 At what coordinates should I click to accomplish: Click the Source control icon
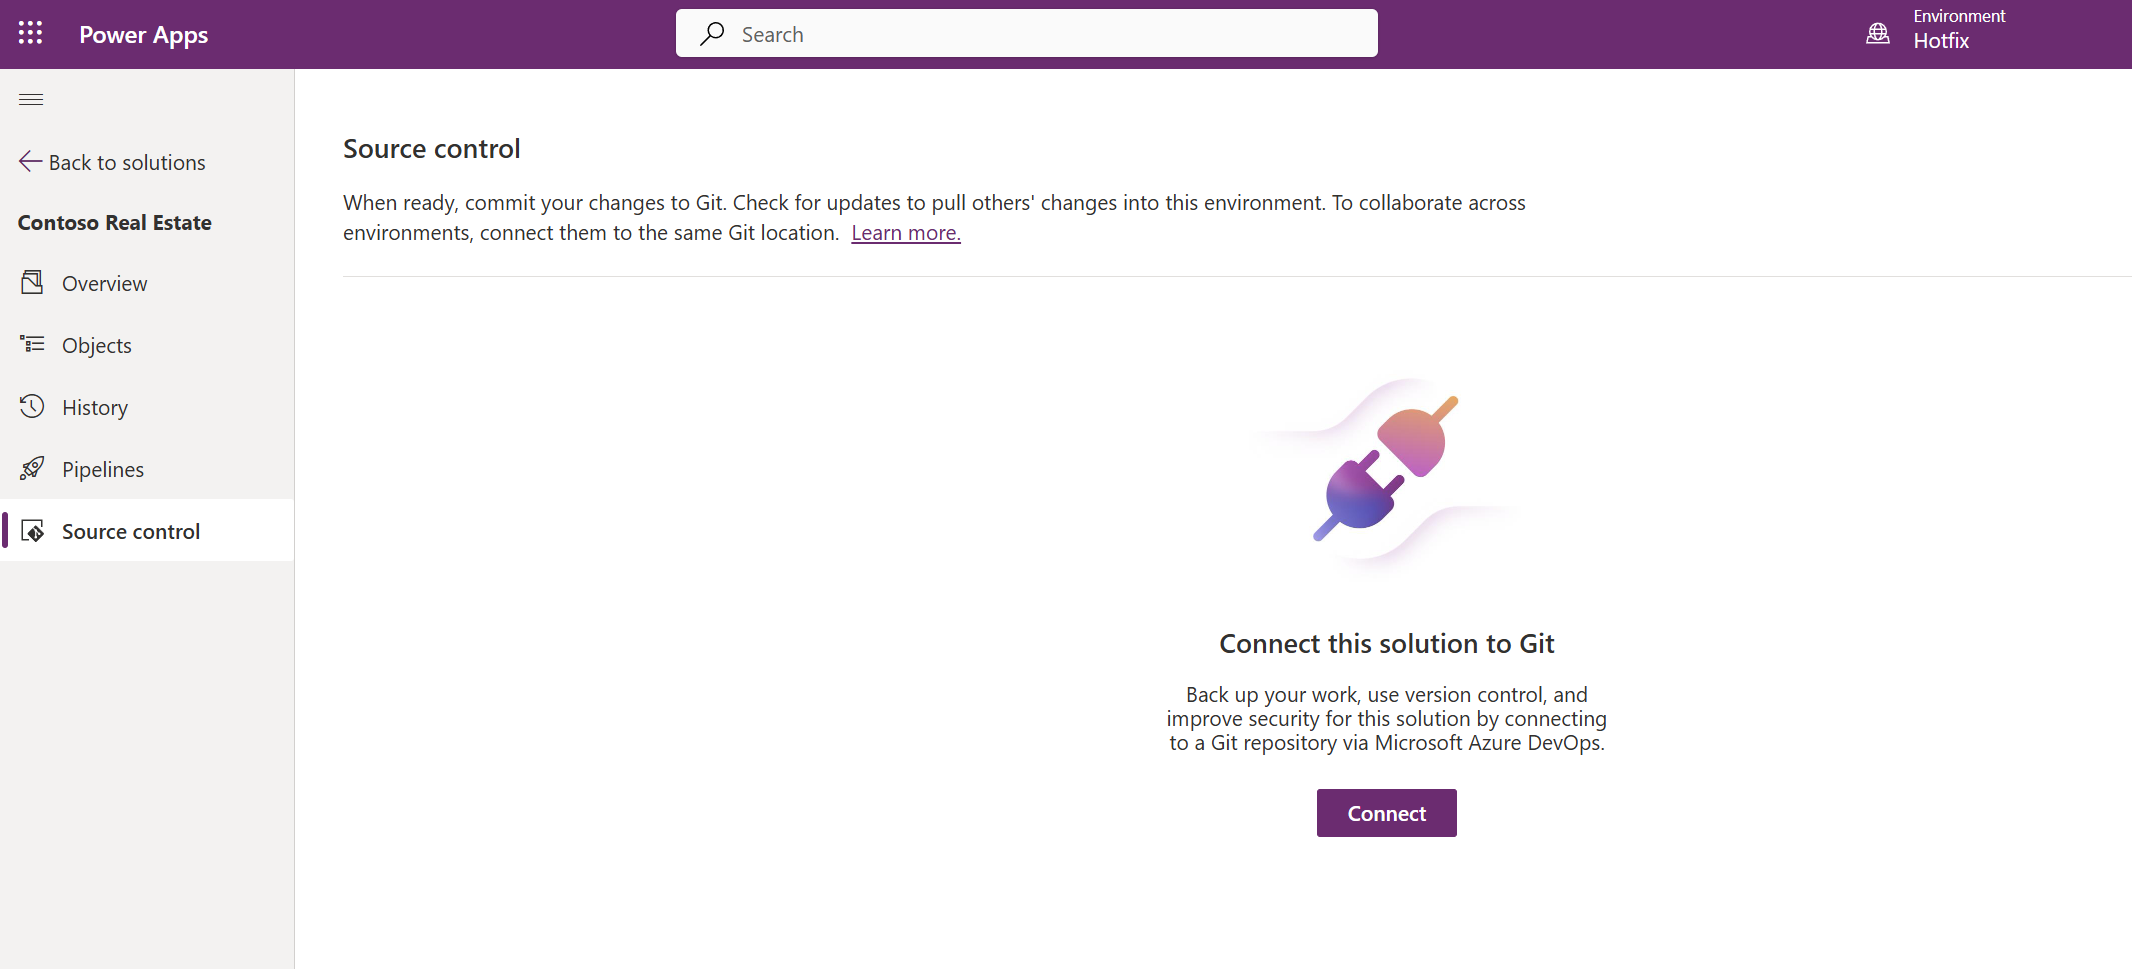coord(32,530)
